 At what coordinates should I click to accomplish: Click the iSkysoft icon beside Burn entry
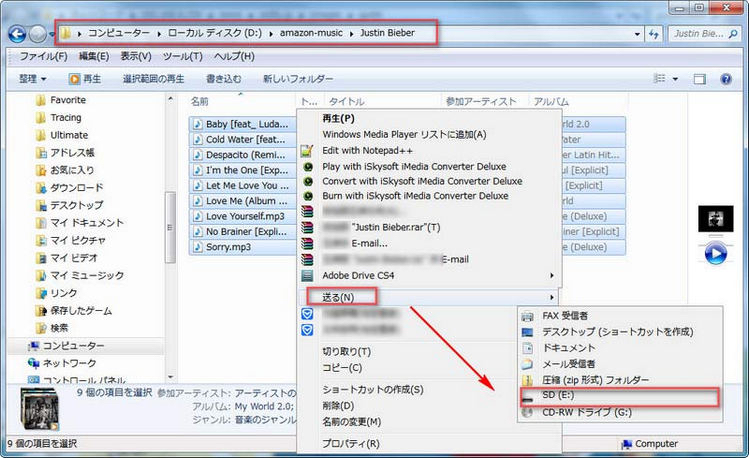coord(308,196)
